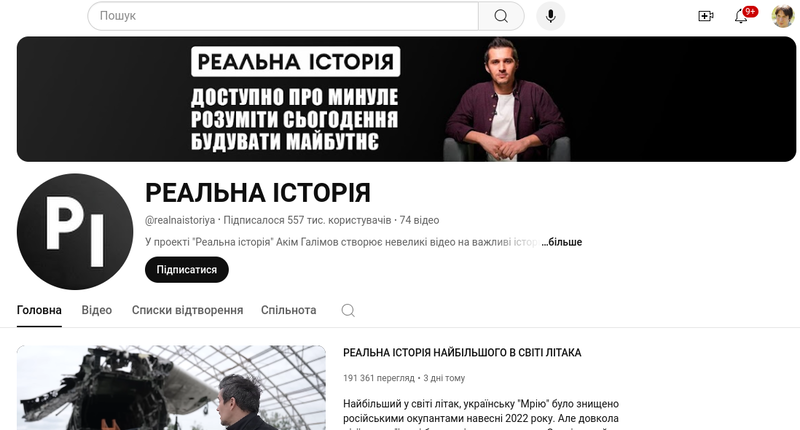Viewport: 800px width, 430px height.
Task: Search within channel using tab magnifier icon
Action: (x=348, y=310)
